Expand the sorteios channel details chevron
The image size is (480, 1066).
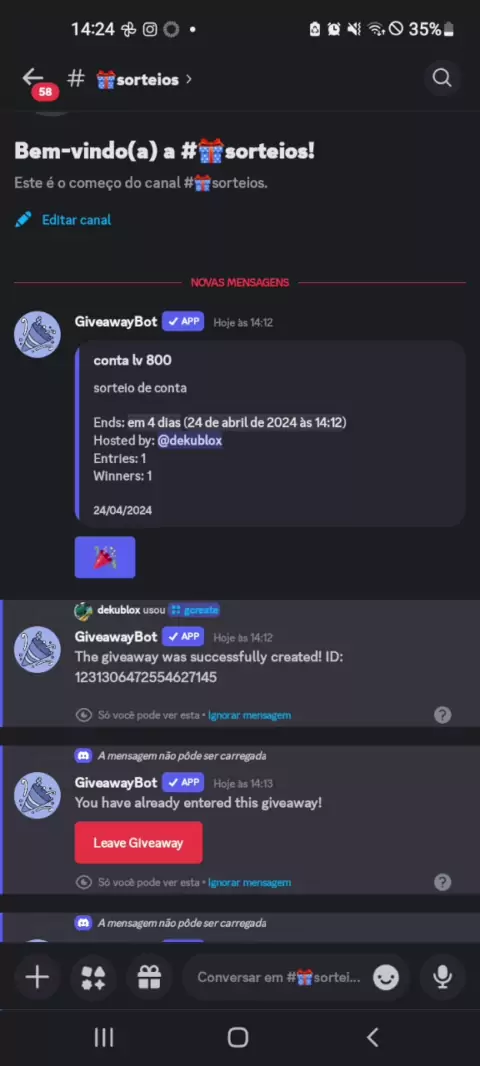[189, 80]
